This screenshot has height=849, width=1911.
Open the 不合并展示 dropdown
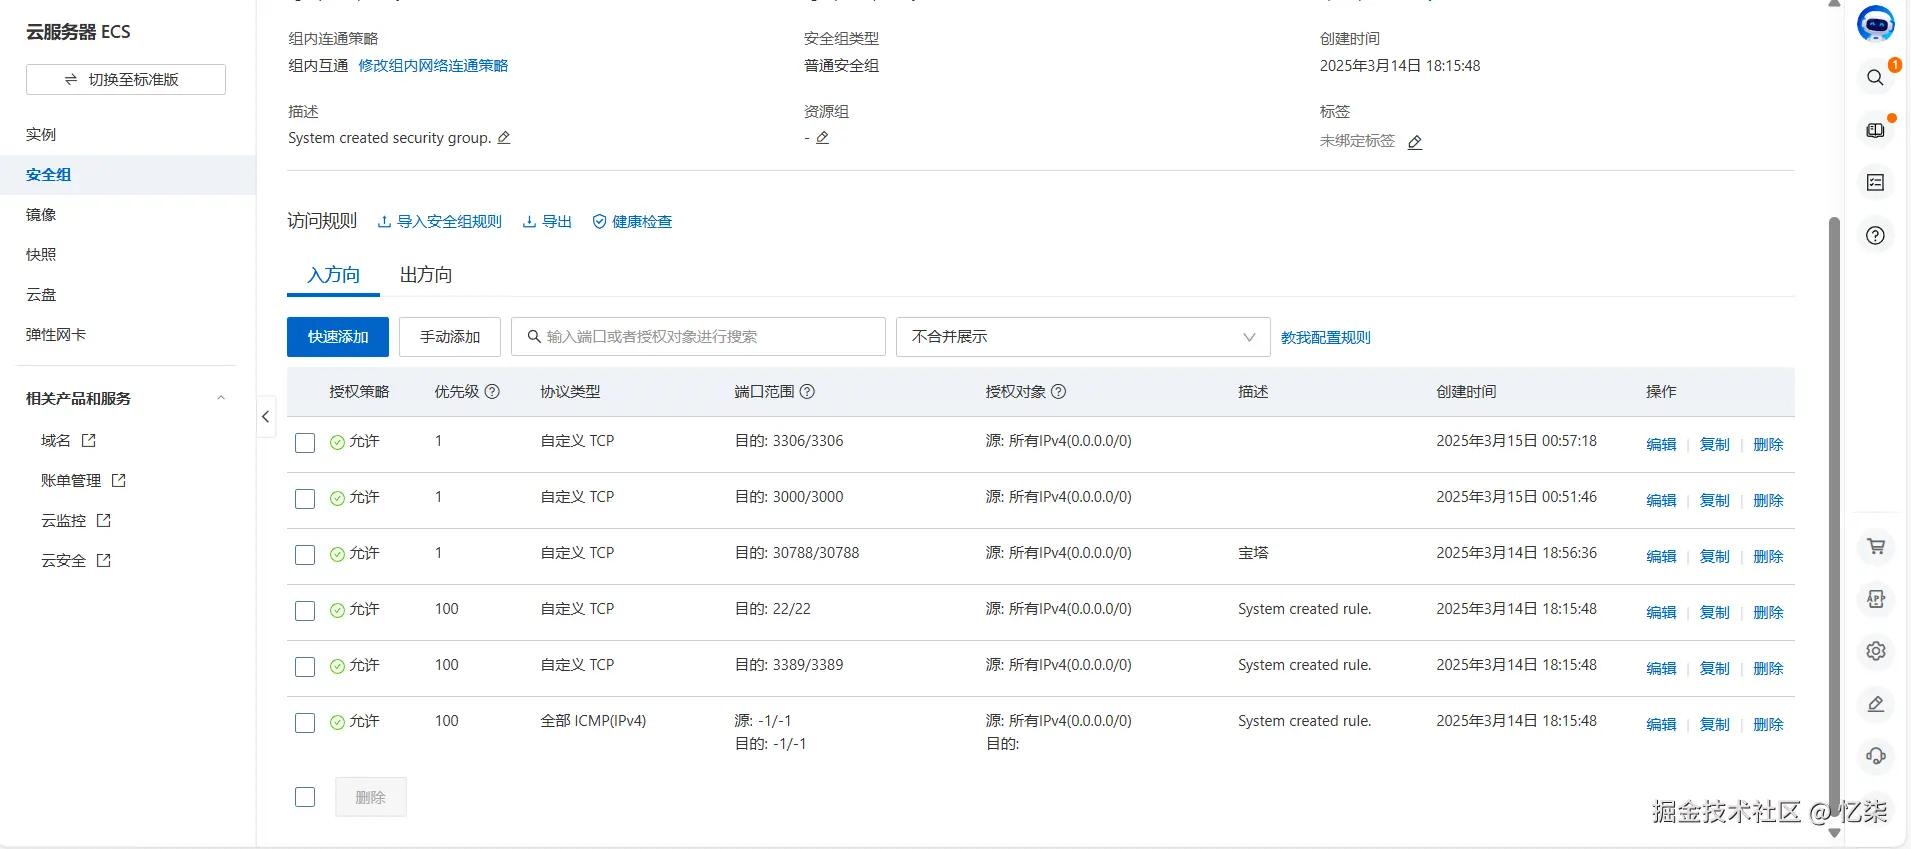tap(1083, 337)
